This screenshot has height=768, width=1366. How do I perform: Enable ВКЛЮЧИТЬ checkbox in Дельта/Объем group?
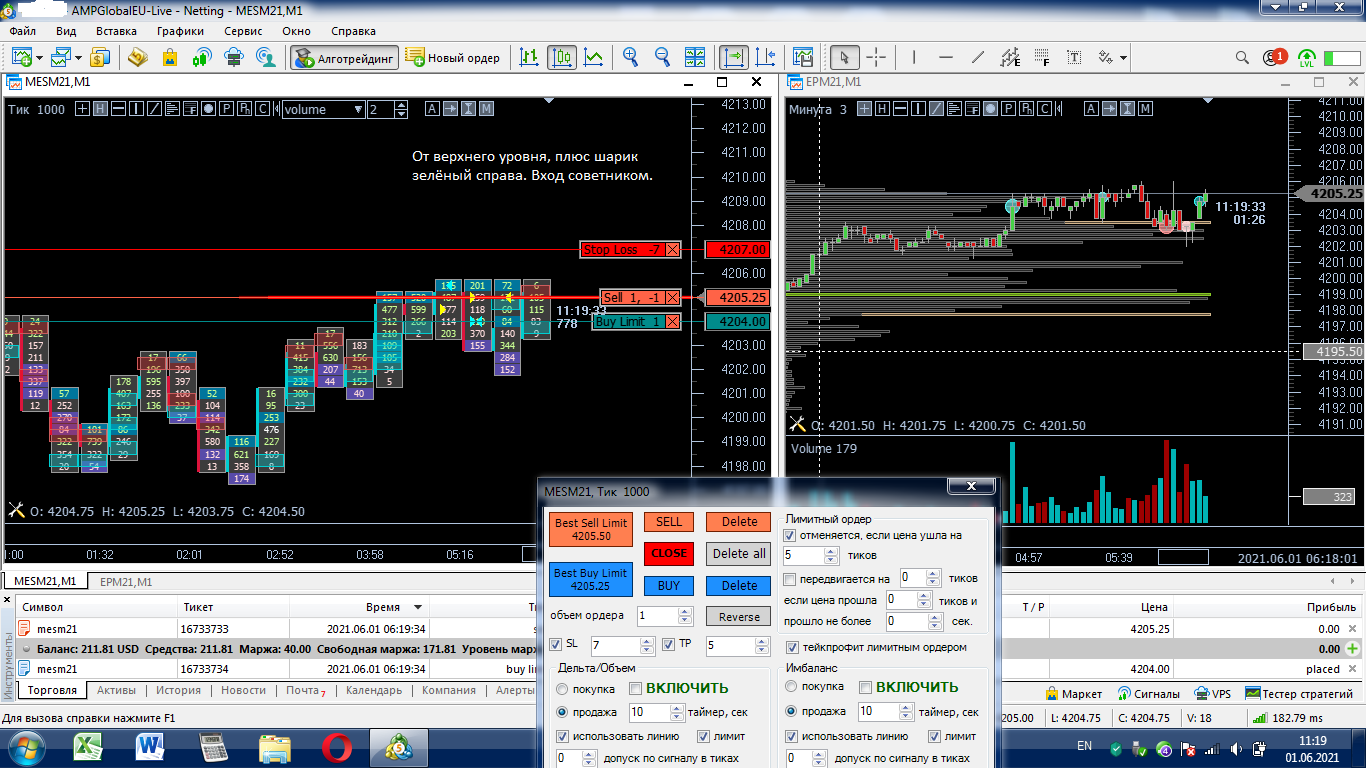[x=636, y=688]
